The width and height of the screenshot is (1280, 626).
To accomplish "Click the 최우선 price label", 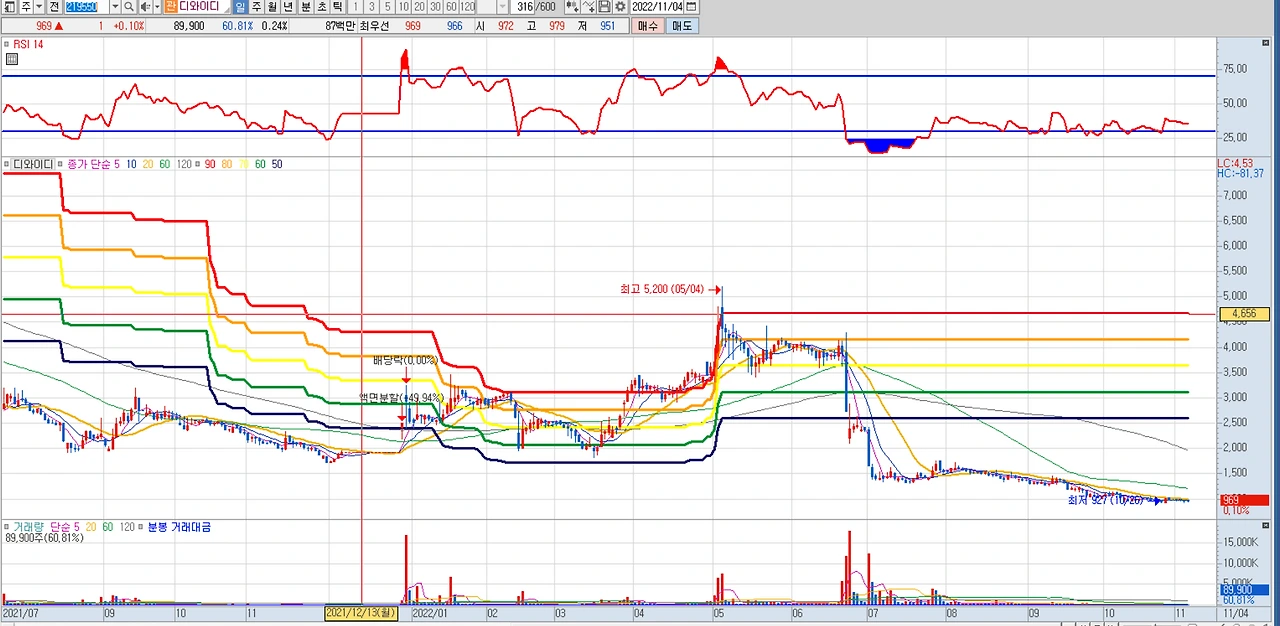I will click(377, 25).
